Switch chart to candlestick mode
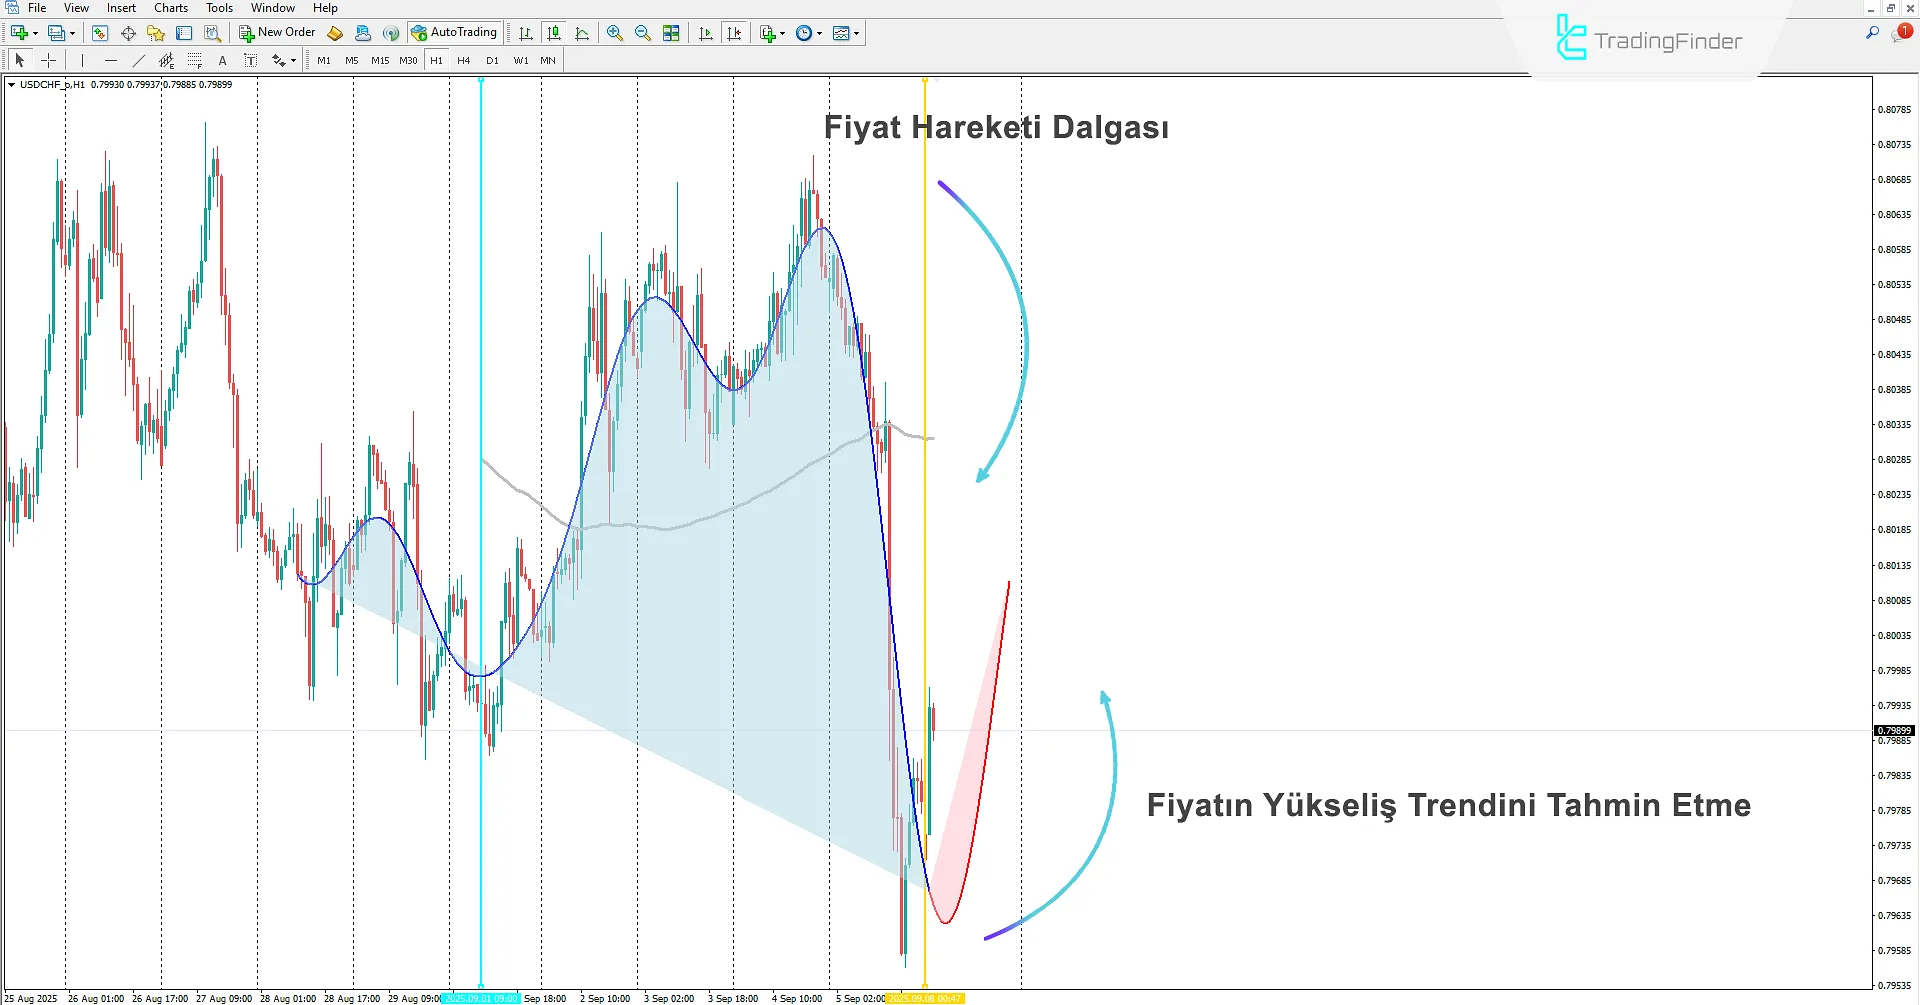The width and height of the screenshot is (1920, 1005). coord(554,33)
